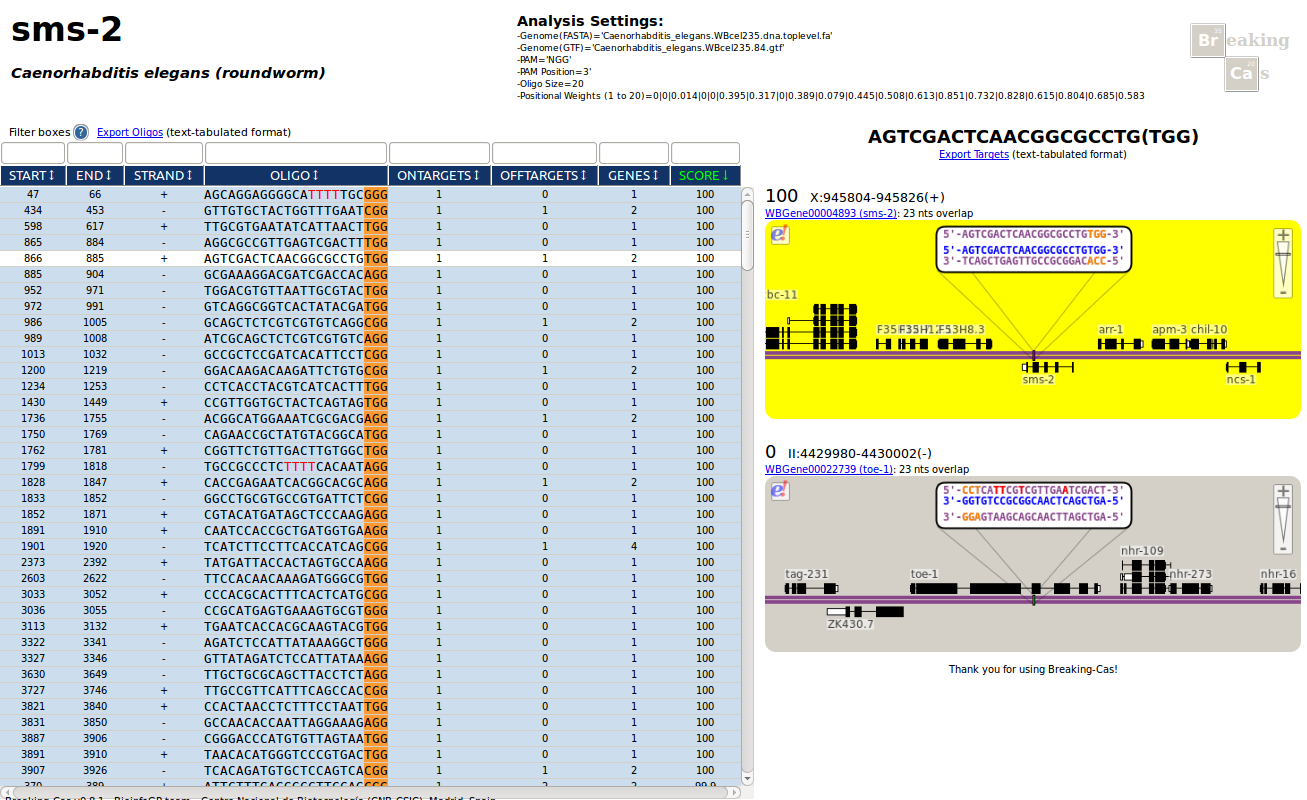Viewport: 1307px width, 800px height.
Task: Click chil-10 gene label in genome view
Action: (1209, 329)
